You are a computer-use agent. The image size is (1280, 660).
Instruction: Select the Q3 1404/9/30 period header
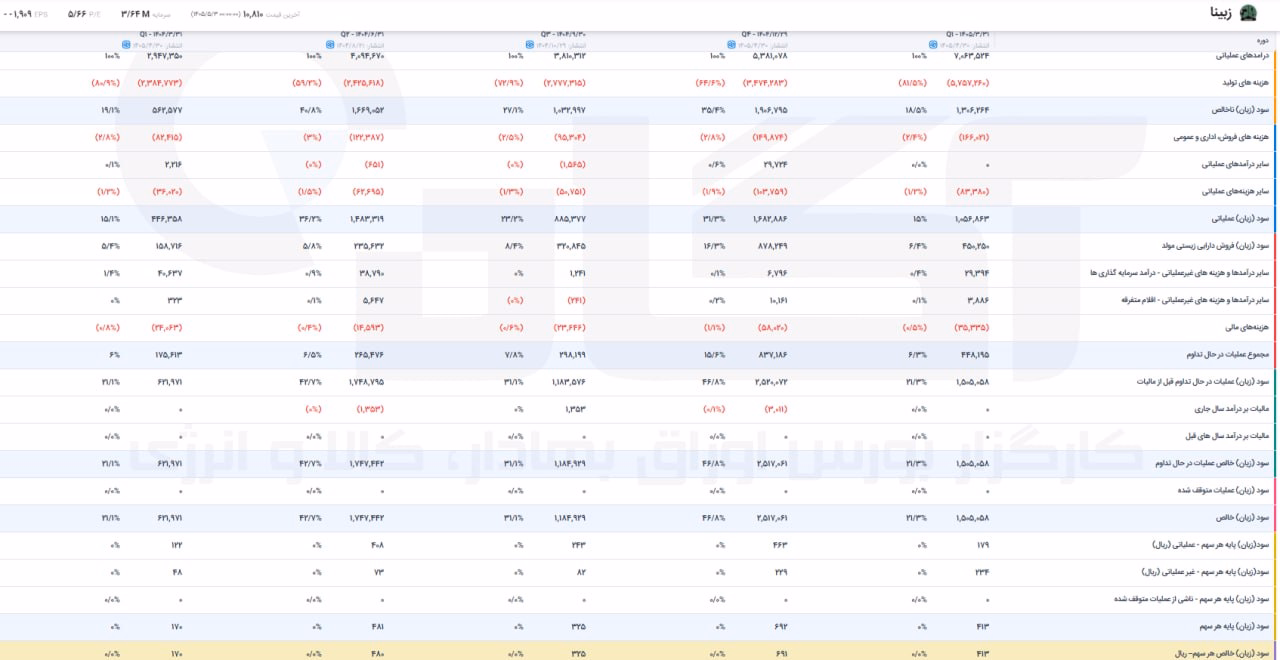coord(559,33)
